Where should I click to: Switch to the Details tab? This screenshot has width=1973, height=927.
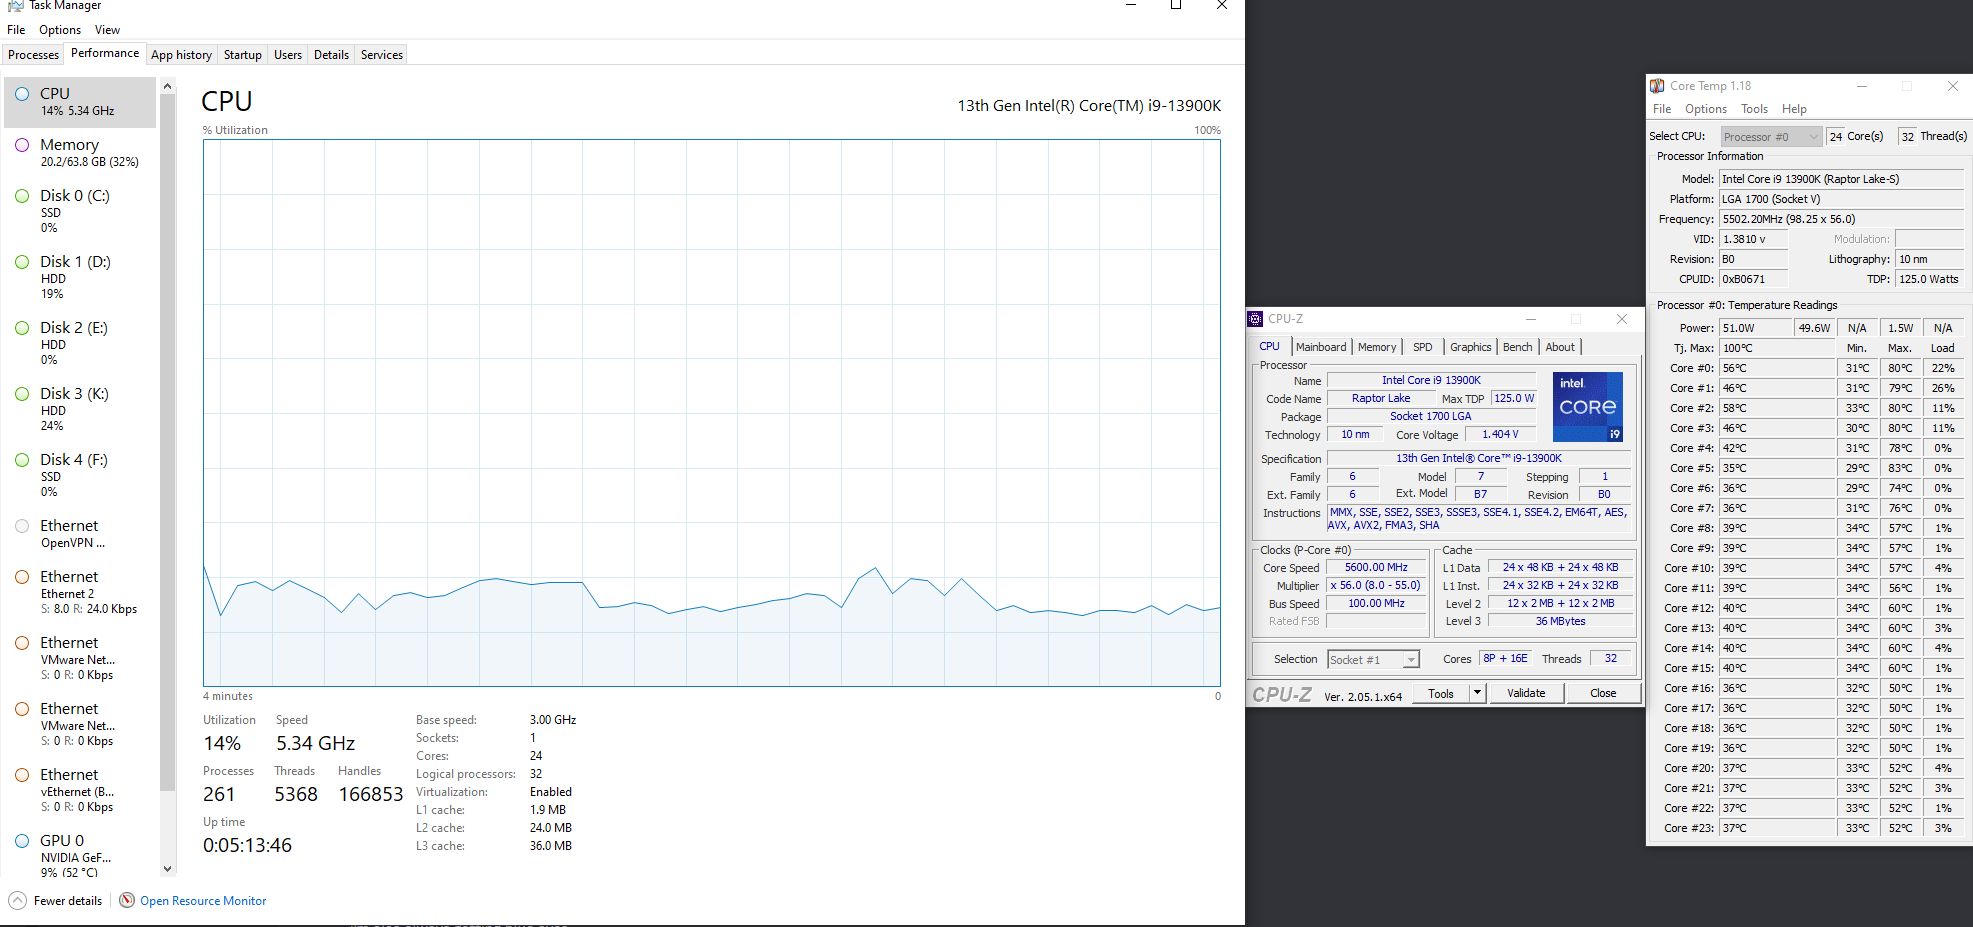(x=331, y=55)
